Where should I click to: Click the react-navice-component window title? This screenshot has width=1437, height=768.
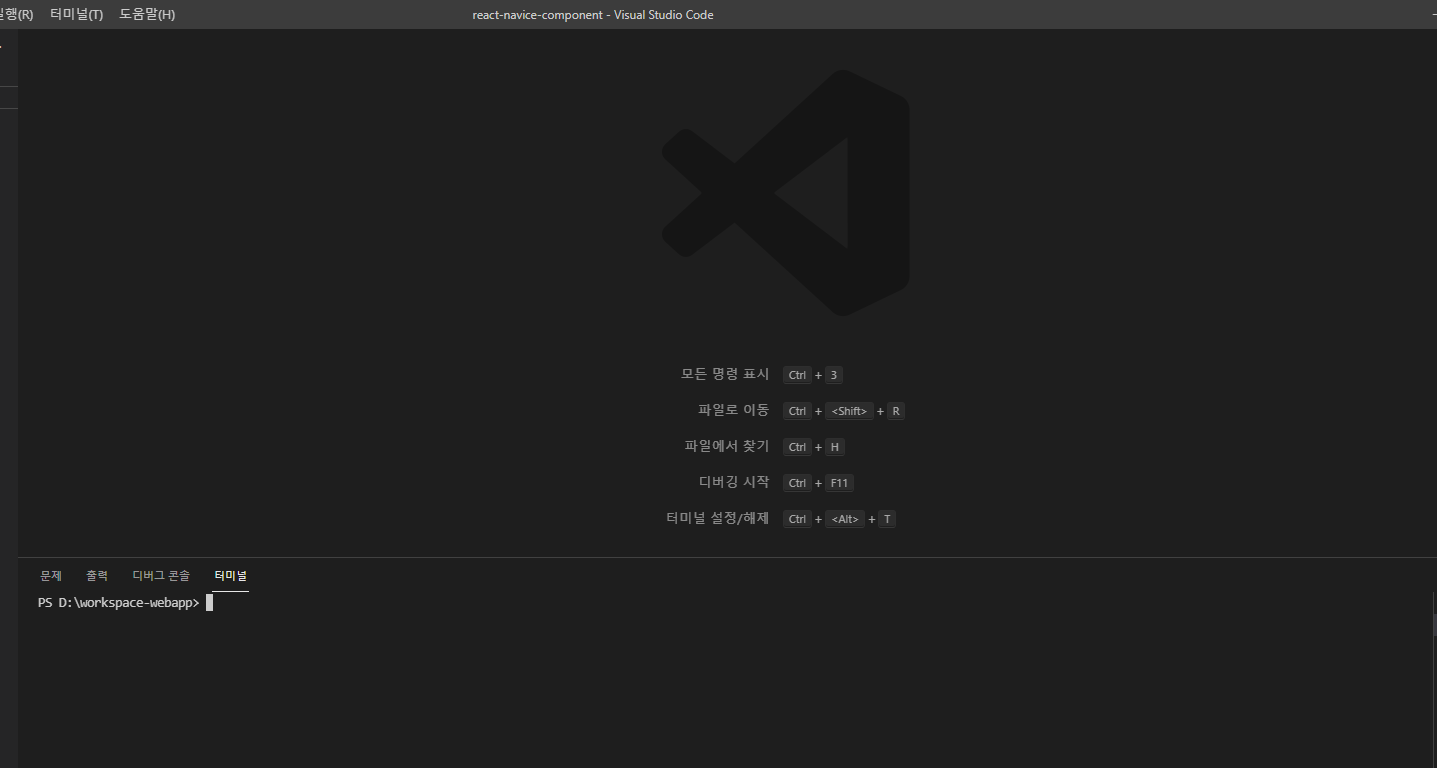(x=593, y=15)
